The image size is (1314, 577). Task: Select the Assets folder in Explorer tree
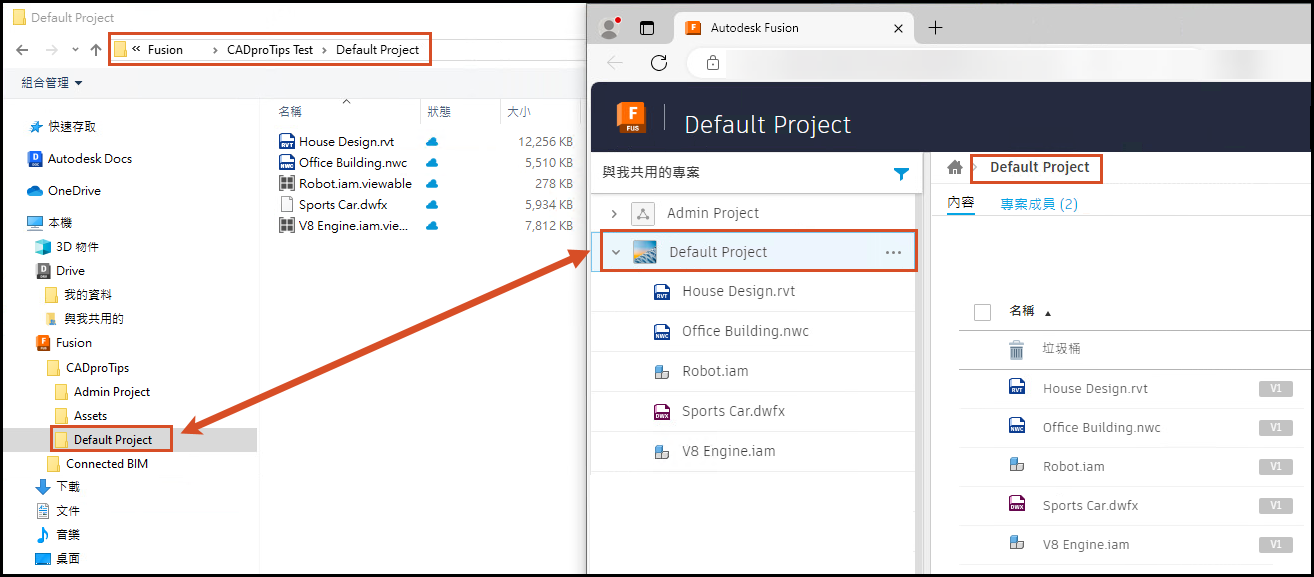90,415
